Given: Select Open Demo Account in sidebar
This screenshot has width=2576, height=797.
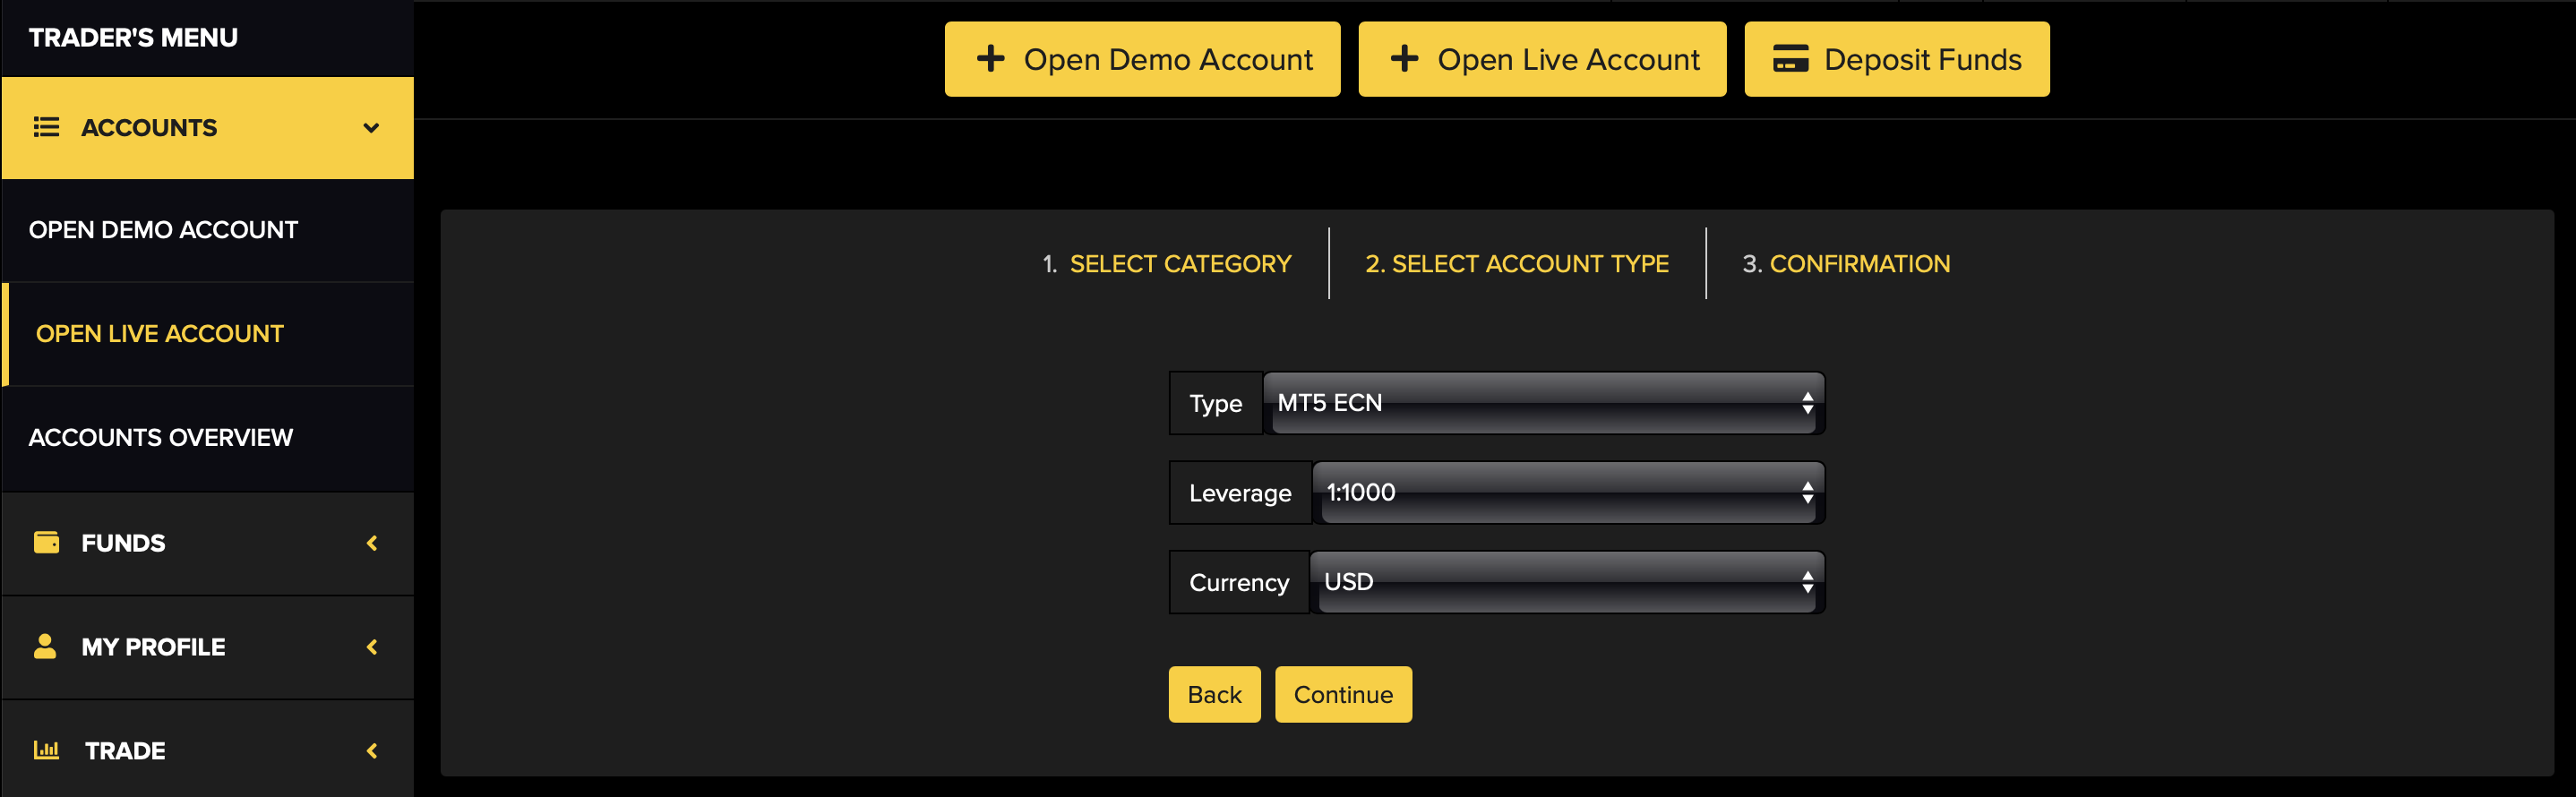Looking at the screenshot, I should tap(163, 230).
